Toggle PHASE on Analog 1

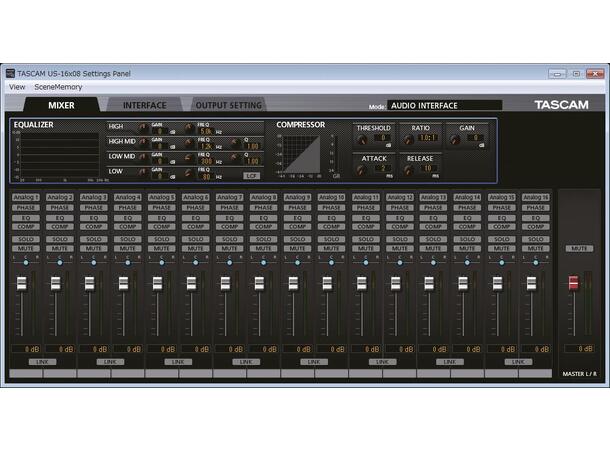(26, 208)
